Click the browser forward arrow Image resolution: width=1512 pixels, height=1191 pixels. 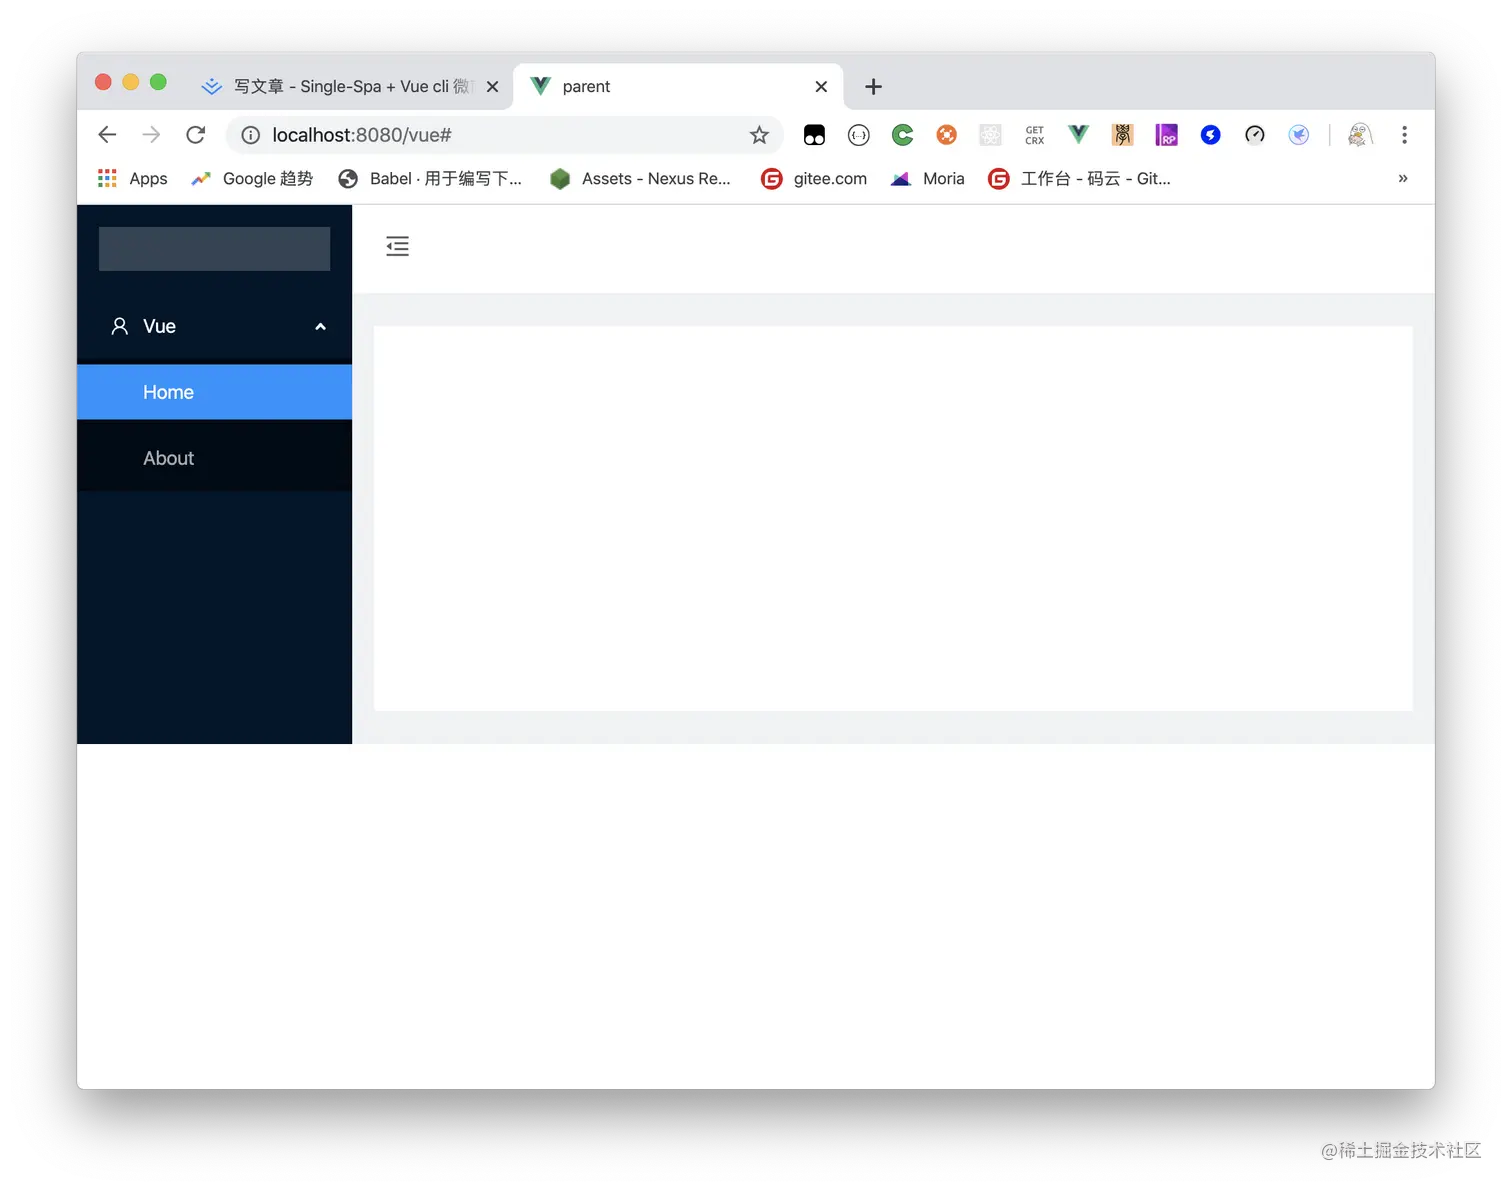[151, 135]
